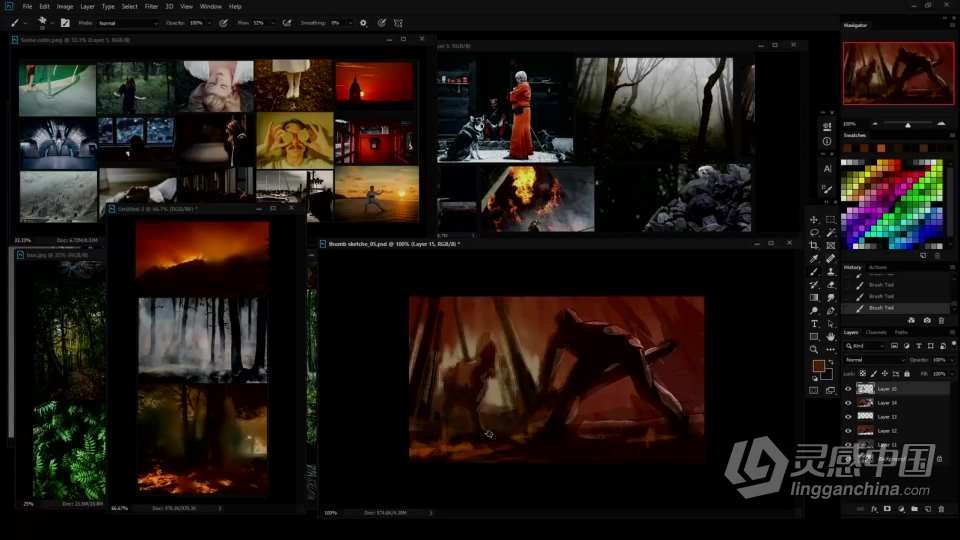Open Smoothing value dropdown arrow

(350, 23)
